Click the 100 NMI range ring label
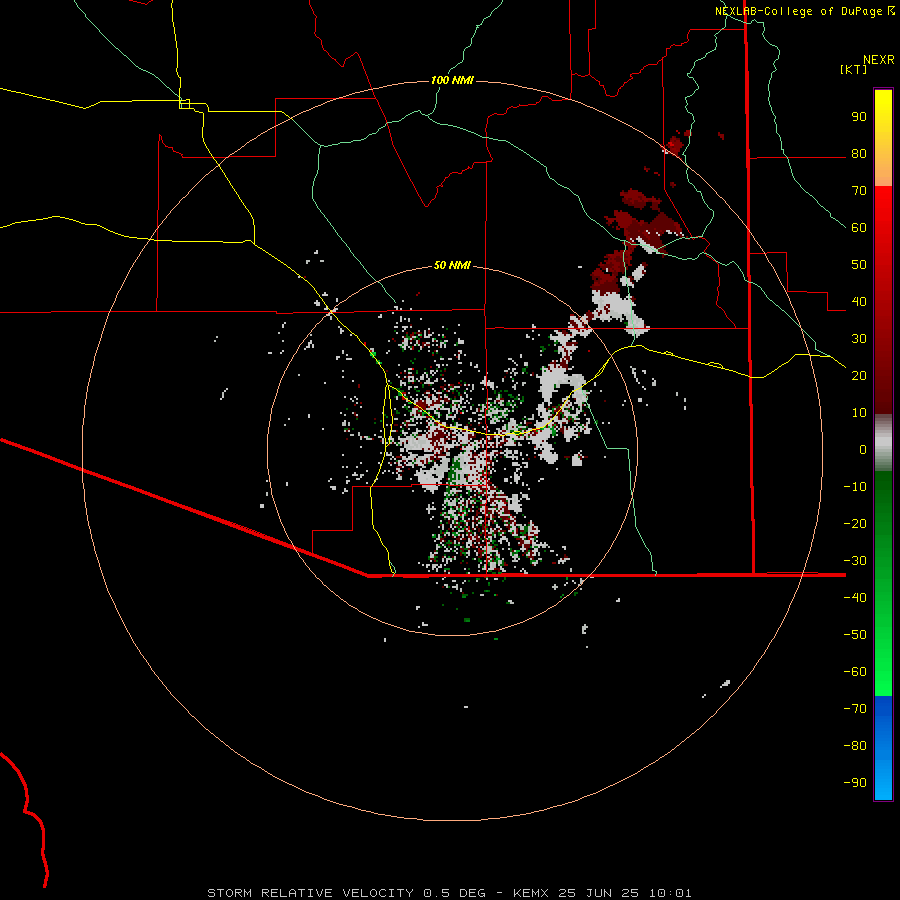The height and width of the screenshot is (900, 900). [452, 80]
